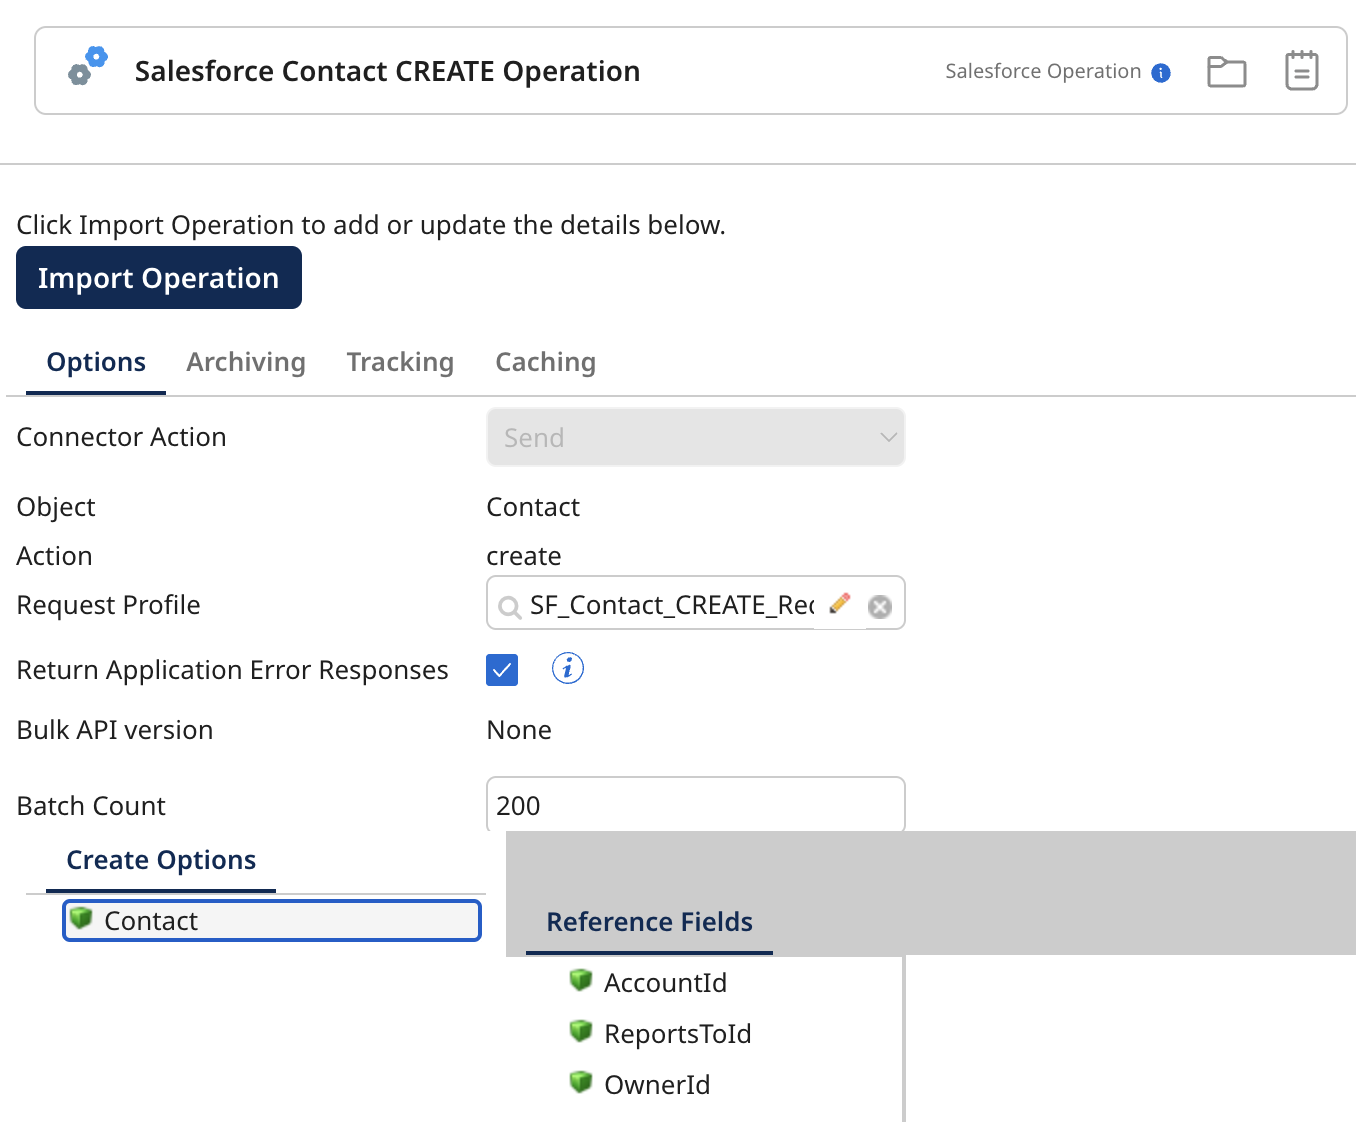Screen dimensions: 1356x1122
Task: Switch to the Archiving tab
Action: (x=245, y=362)
